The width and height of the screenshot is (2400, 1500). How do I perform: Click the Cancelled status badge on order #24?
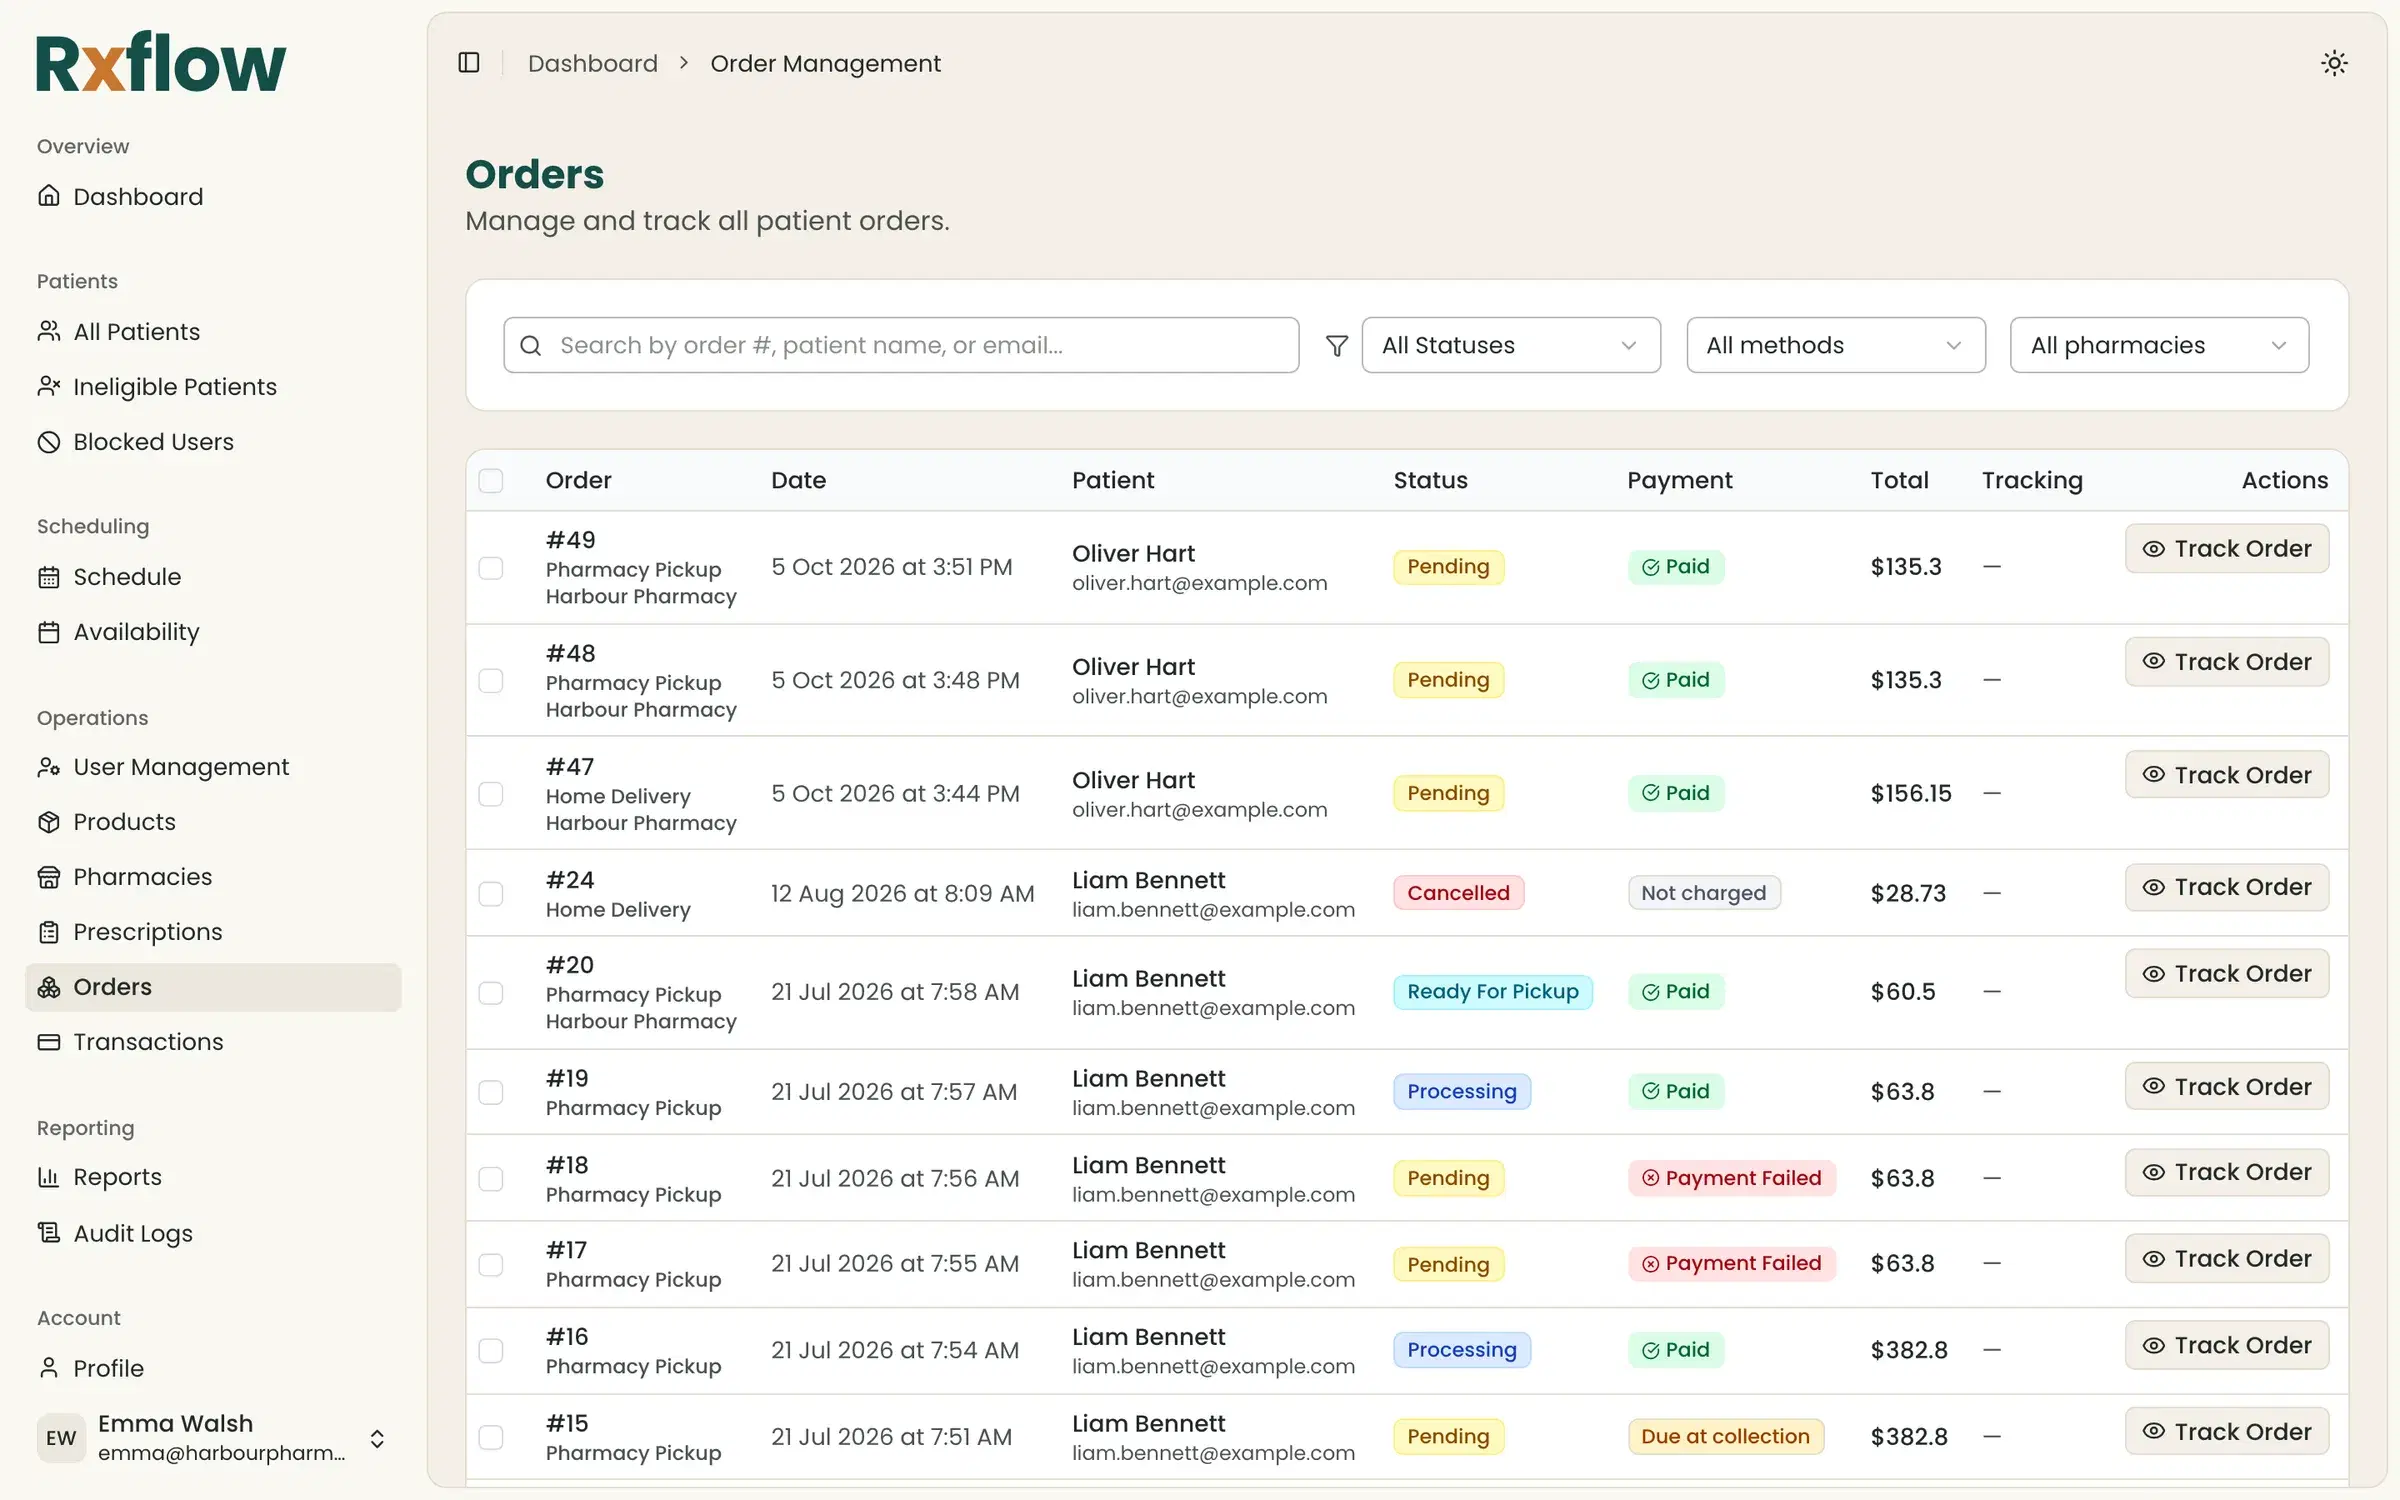pos(1458,893)
